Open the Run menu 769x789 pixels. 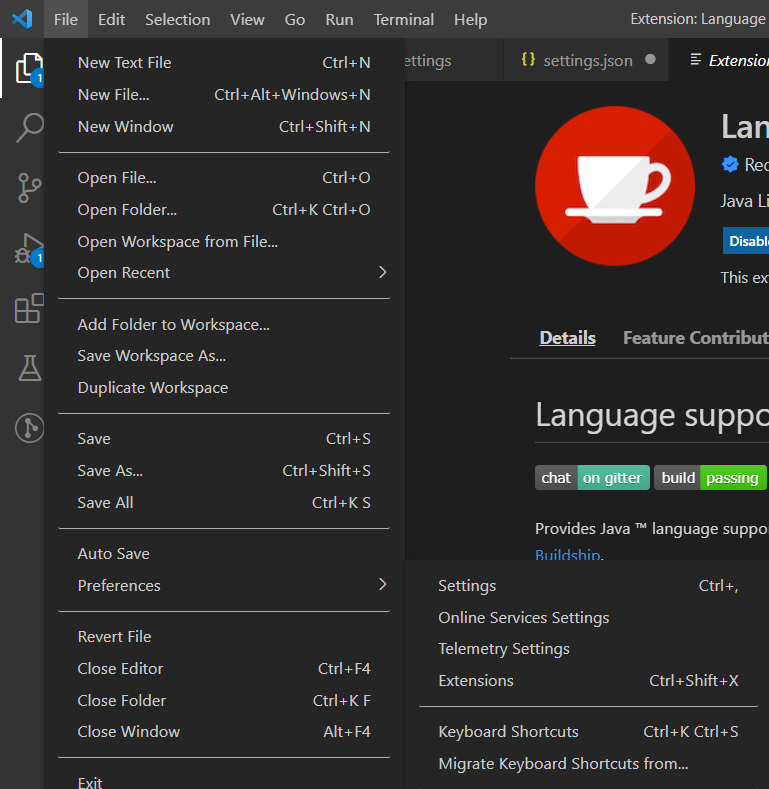click(x=339, y=19)
